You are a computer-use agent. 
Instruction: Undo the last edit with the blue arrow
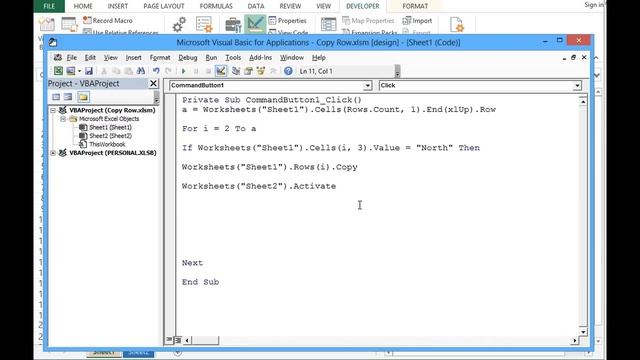coord(156,71)
